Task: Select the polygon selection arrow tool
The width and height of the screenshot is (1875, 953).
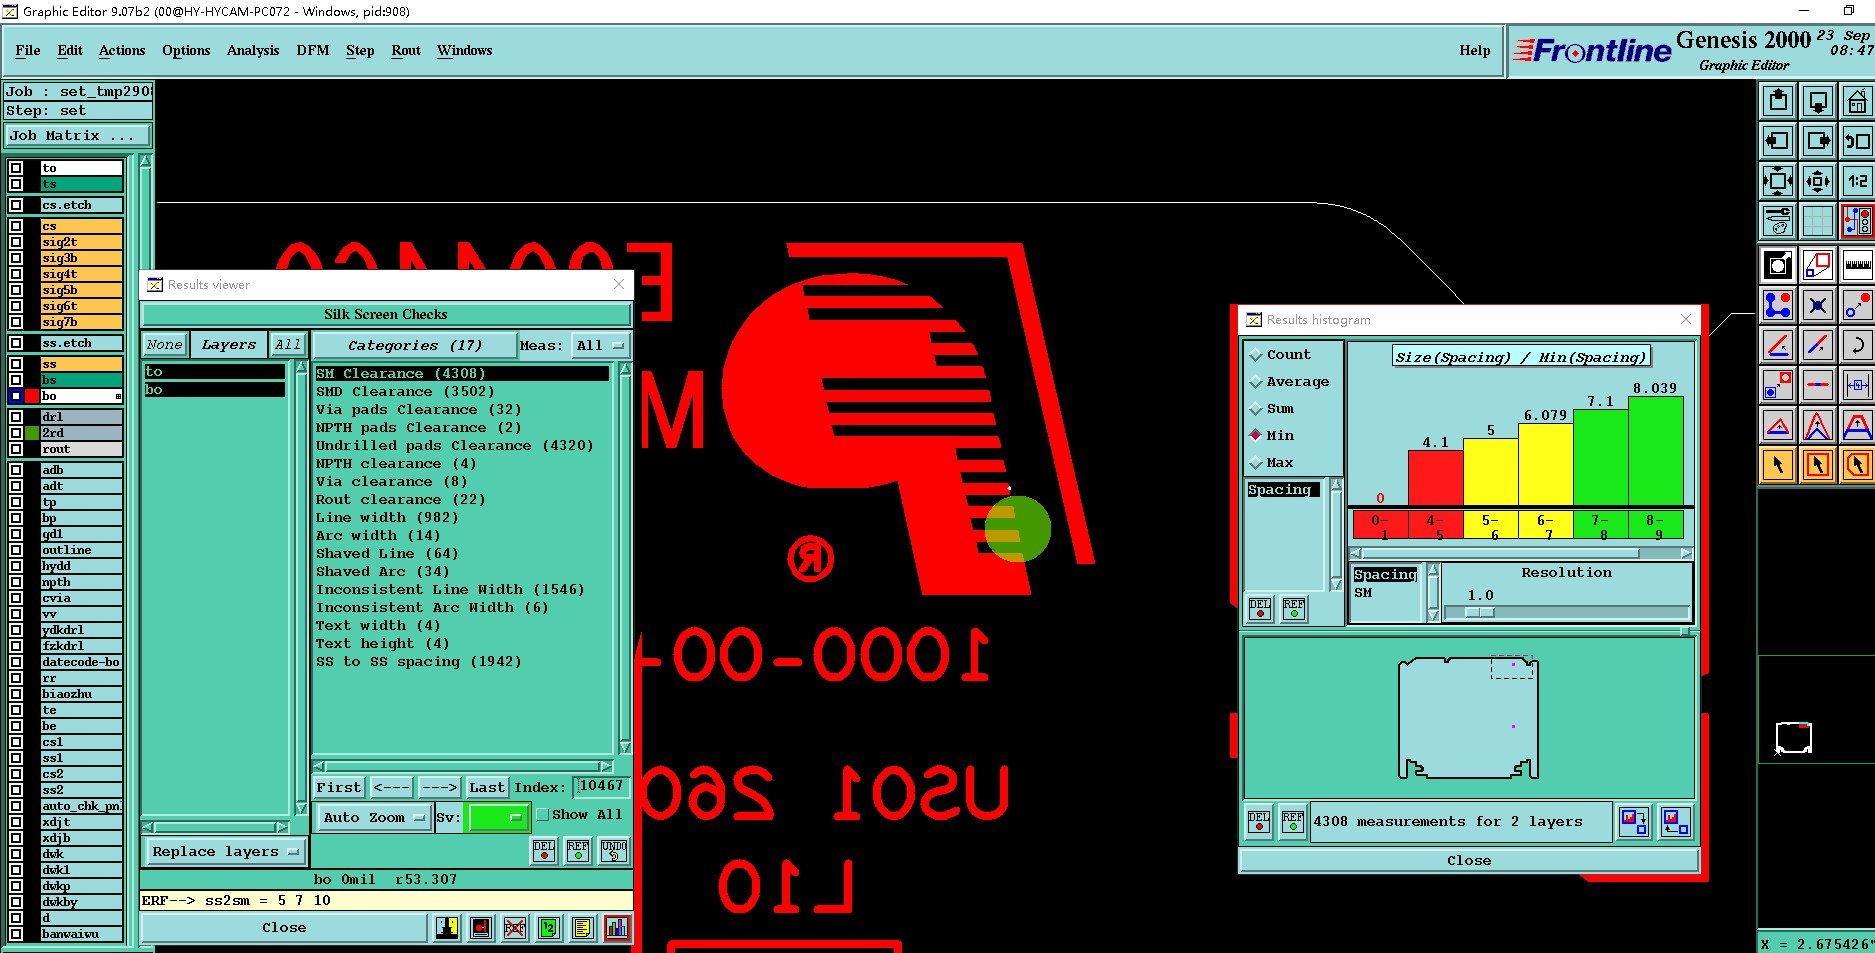Action: [x=1857, y=465]
